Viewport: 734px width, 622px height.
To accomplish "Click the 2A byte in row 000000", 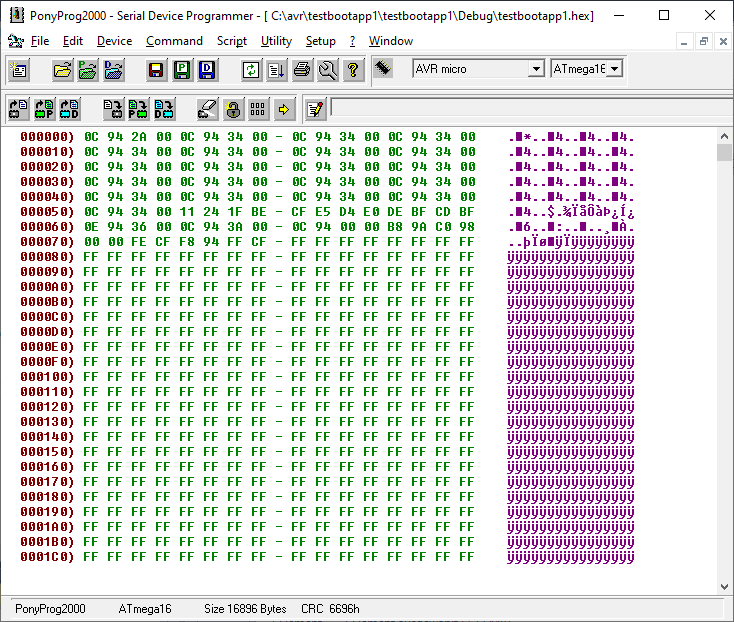I will (x=139, y=137).
